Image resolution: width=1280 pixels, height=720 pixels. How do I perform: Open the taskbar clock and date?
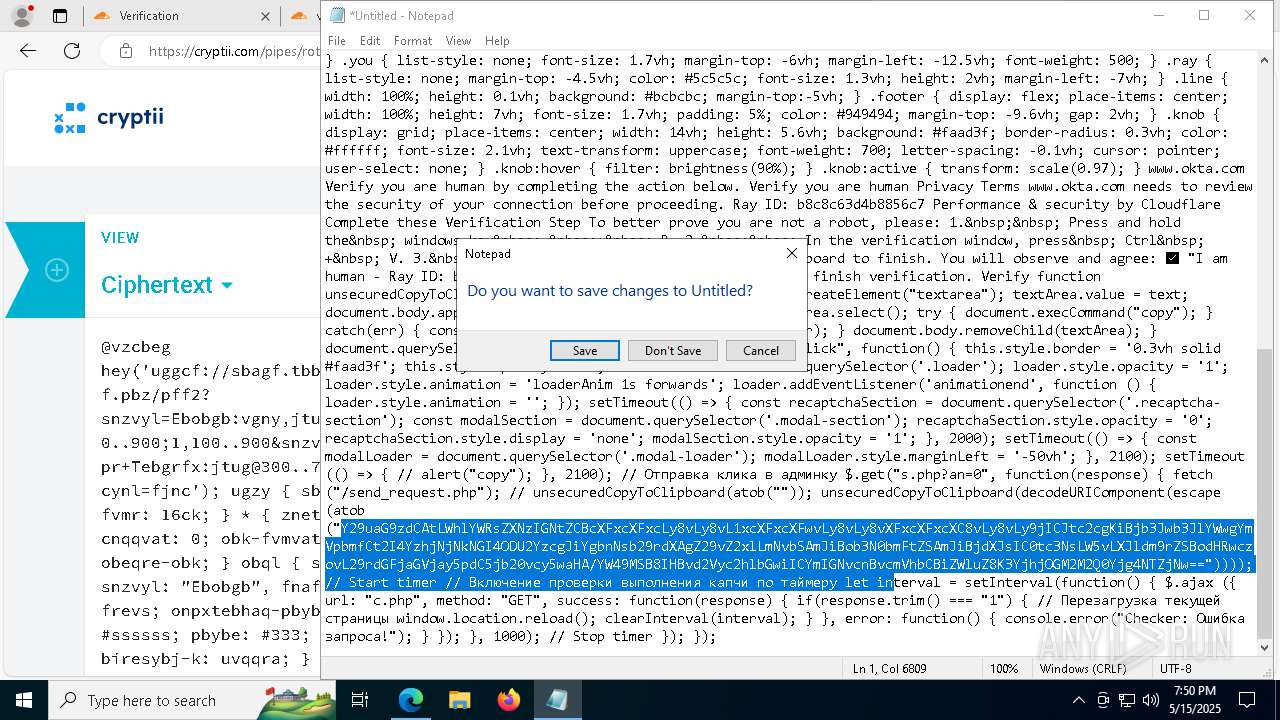1194,700
